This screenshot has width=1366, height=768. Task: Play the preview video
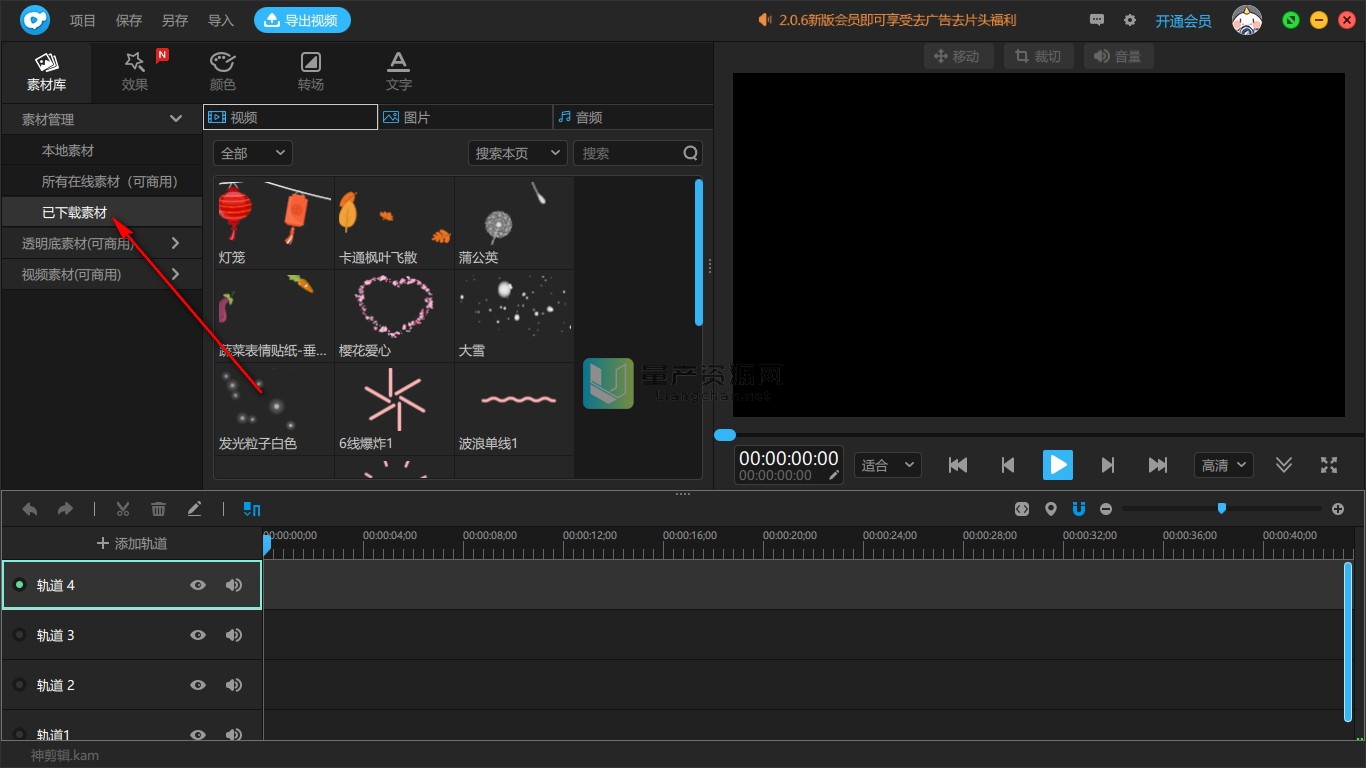point(1058,465)
